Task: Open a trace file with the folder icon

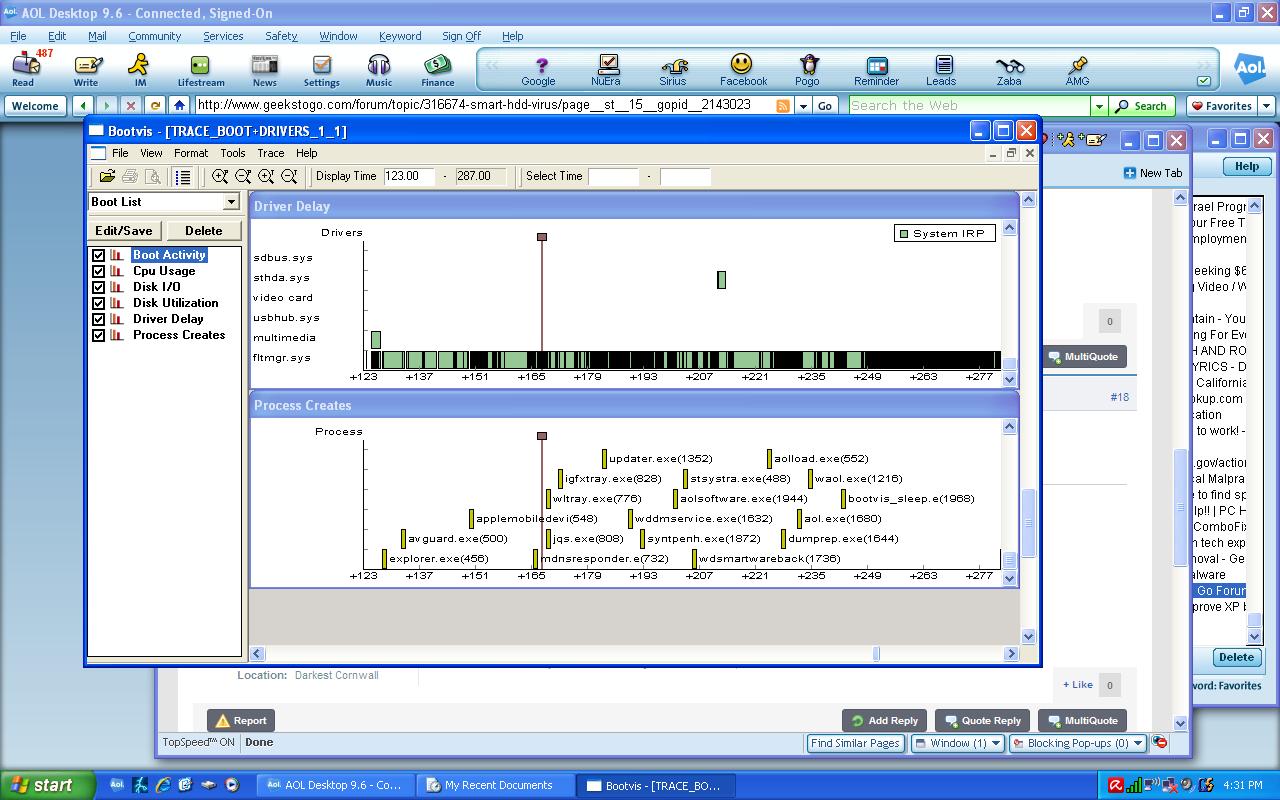Action: 107,176
